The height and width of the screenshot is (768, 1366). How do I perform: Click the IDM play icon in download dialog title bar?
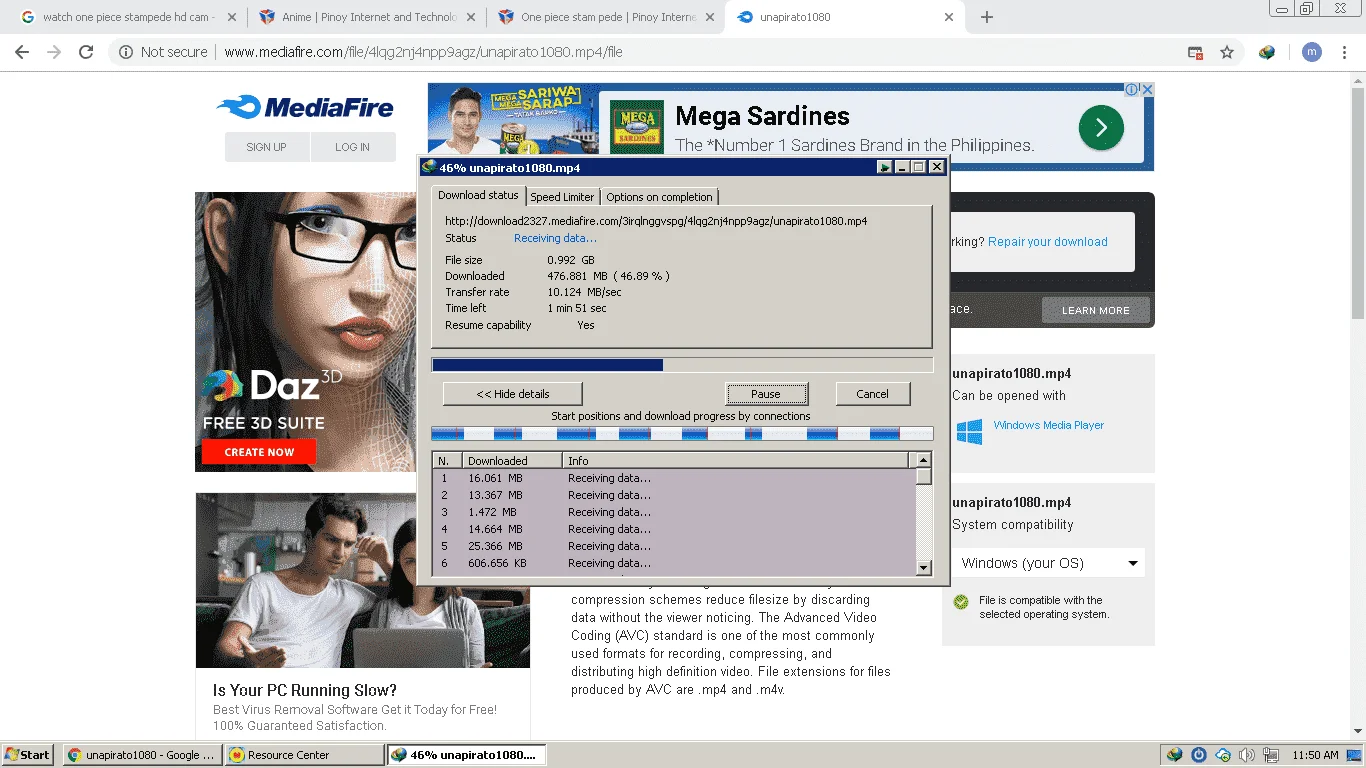tap(885, 167)
